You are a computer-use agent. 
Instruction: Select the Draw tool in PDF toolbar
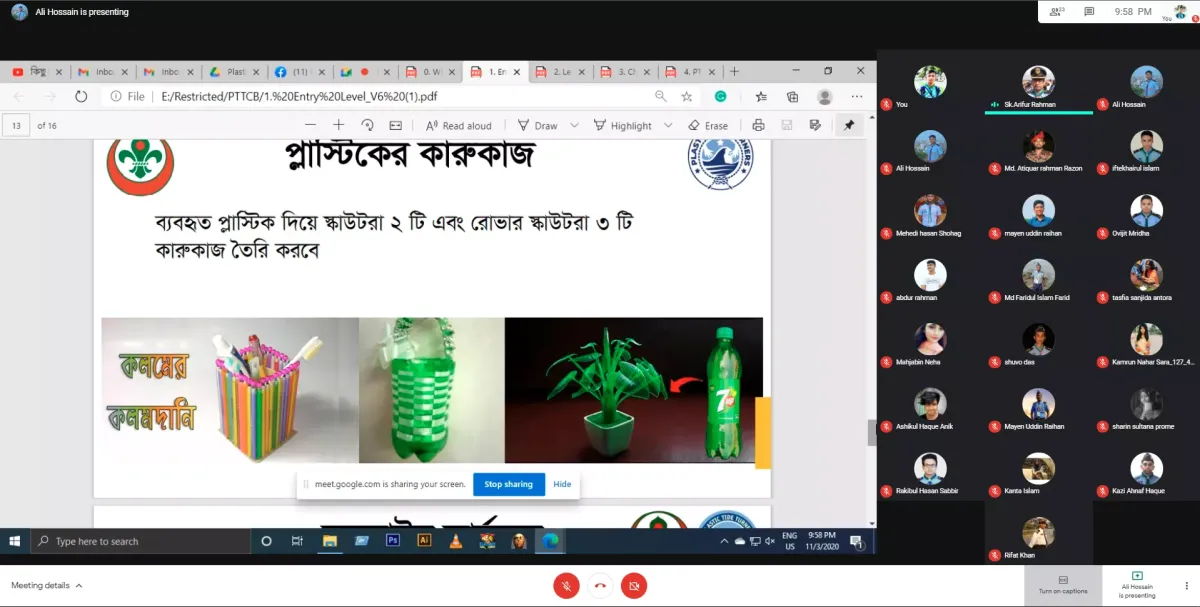point(537,126)
